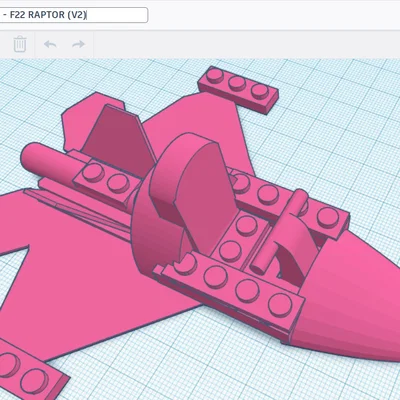
Task: Click the redo arrow icon
Action: 78,44
